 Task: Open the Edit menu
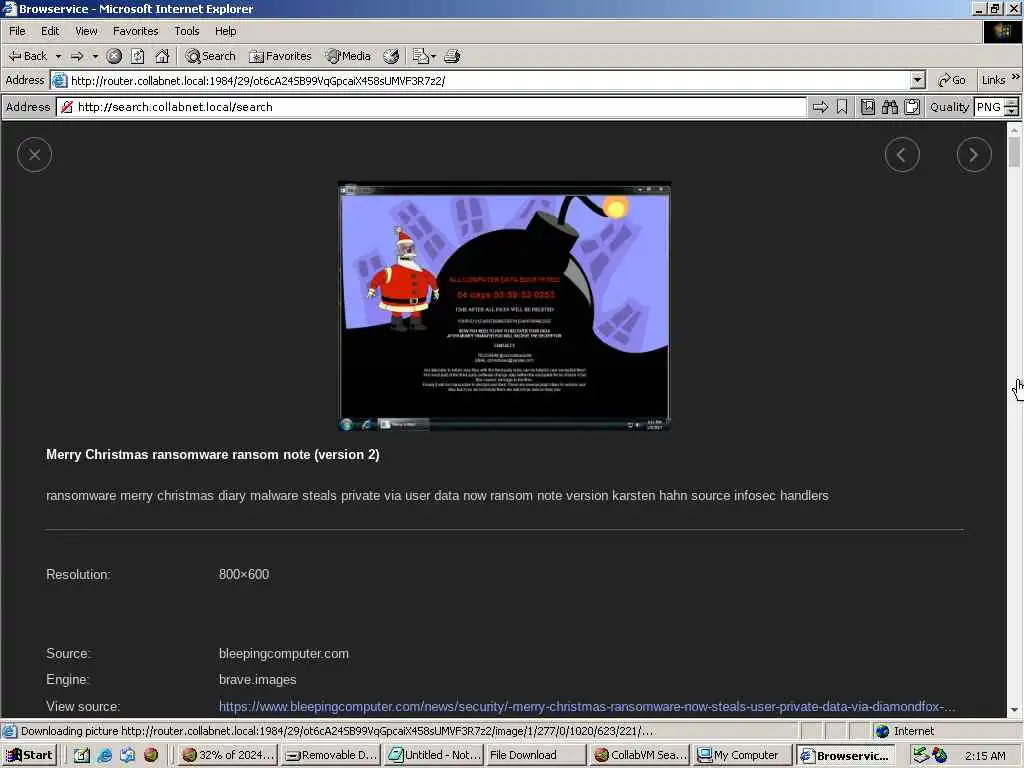coord(50,31)
